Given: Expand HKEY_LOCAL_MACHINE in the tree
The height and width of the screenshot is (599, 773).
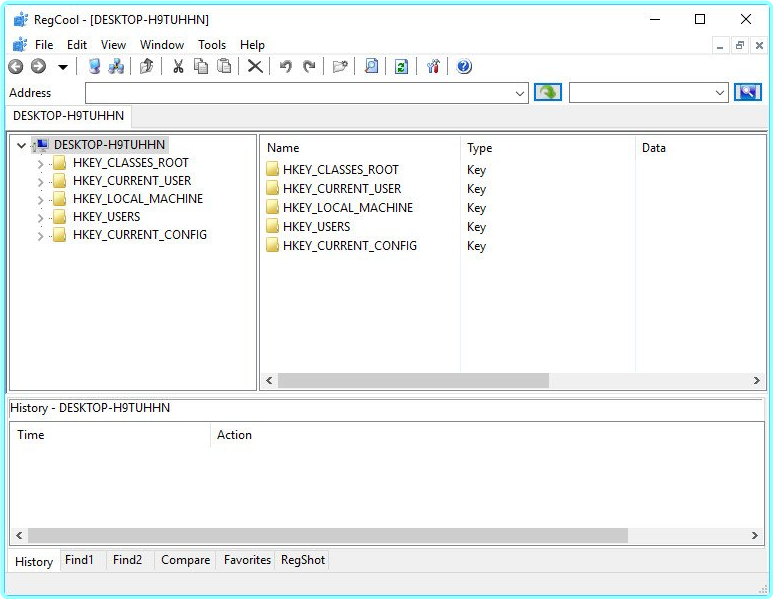Looking at the screenshot, I should pyautogui.click(x=40, y=200).
